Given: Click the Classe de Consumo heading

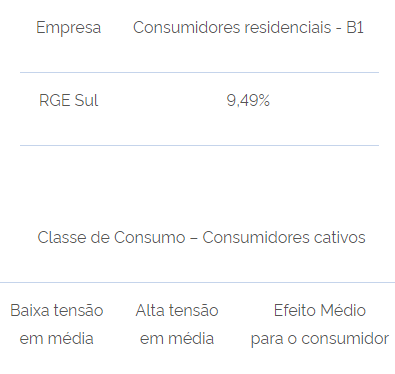Looking at the screenshot, I should pos(201,238).
